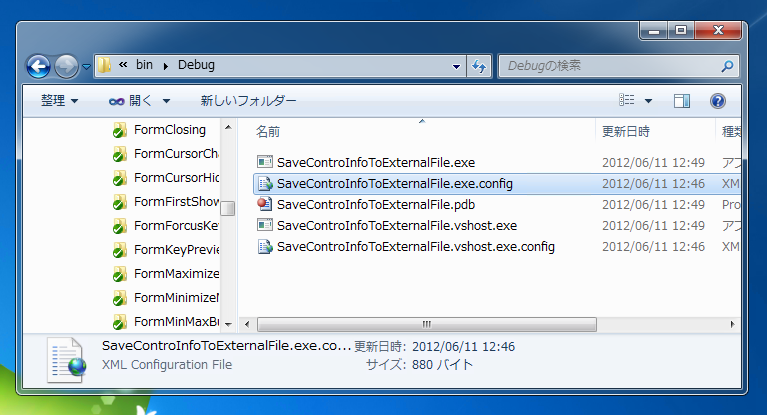Select FormMinimize folder in tree
The width and height of the screenshot is (767, 415).
click(177, 298)
